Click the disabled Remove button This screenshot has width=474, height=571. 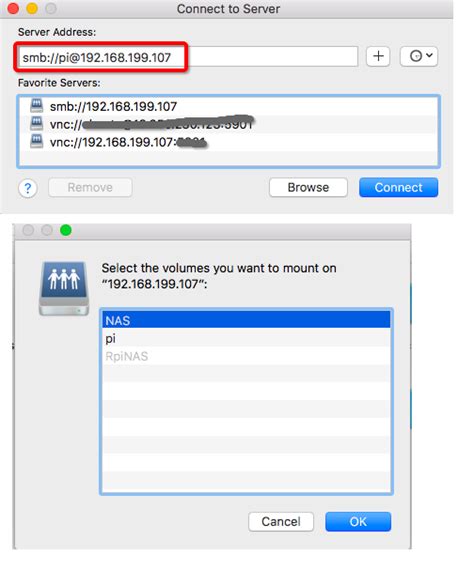[90, 188]
